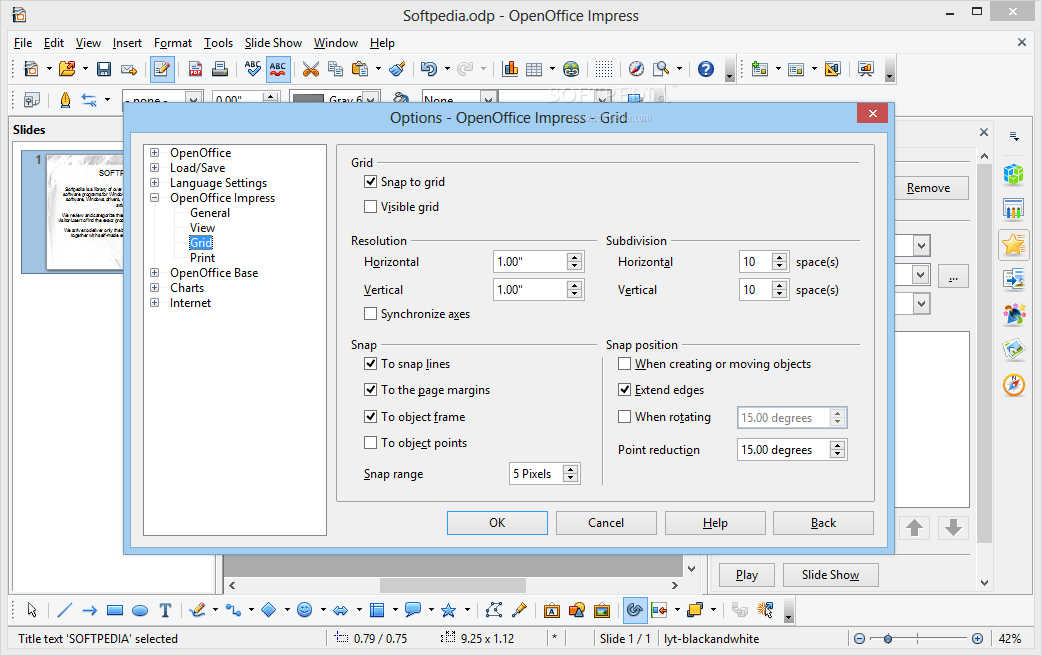Screen dimensions: 1042x656
Task: Click the Save document icon
Action: pos(104,69)
